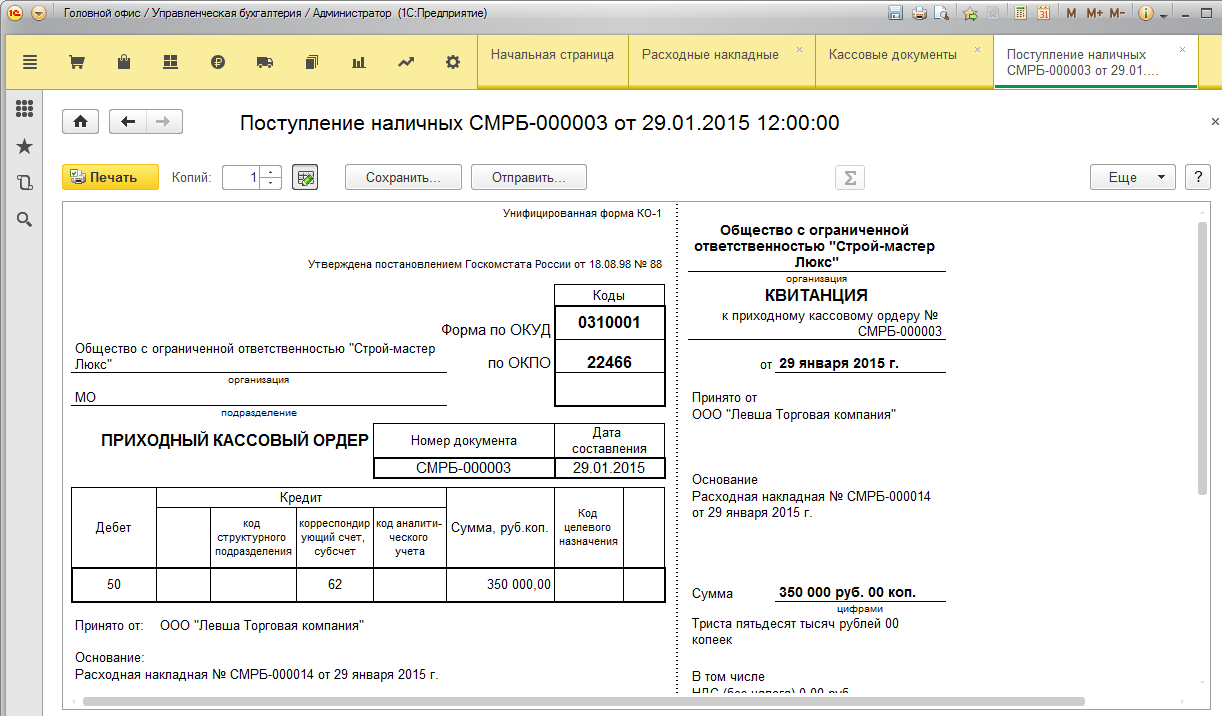The image size is (1222, 716).
Task: Select the sum cell 350 000,00
Action: (500, 585)
